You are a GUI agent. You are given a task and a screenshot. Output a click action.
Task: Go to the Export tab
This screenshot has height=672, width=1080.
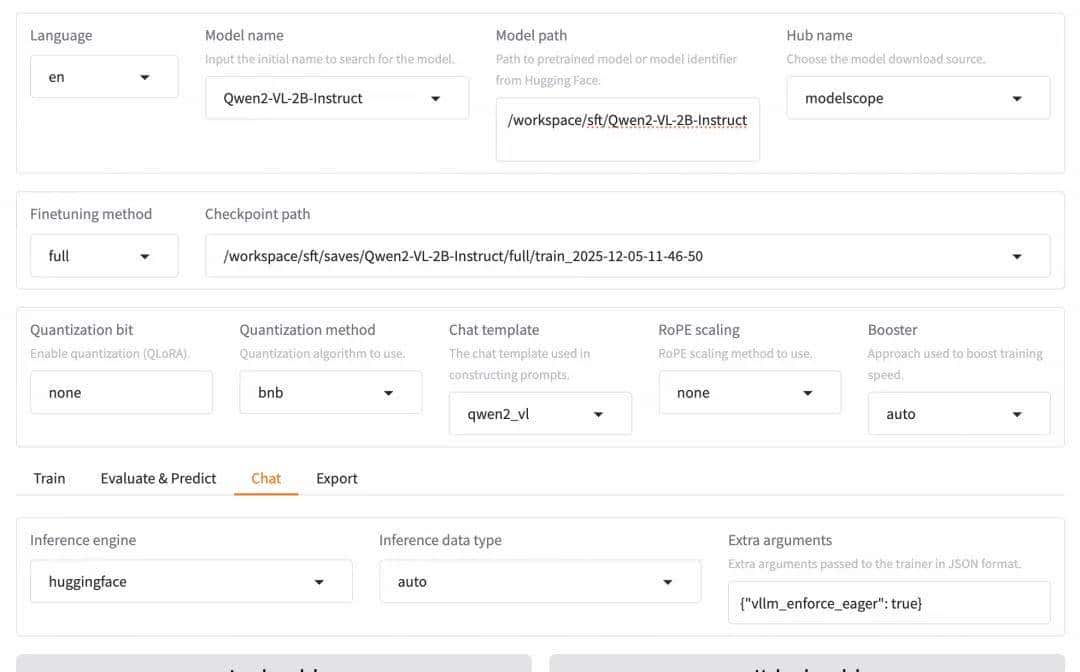(x=337, y=478)
